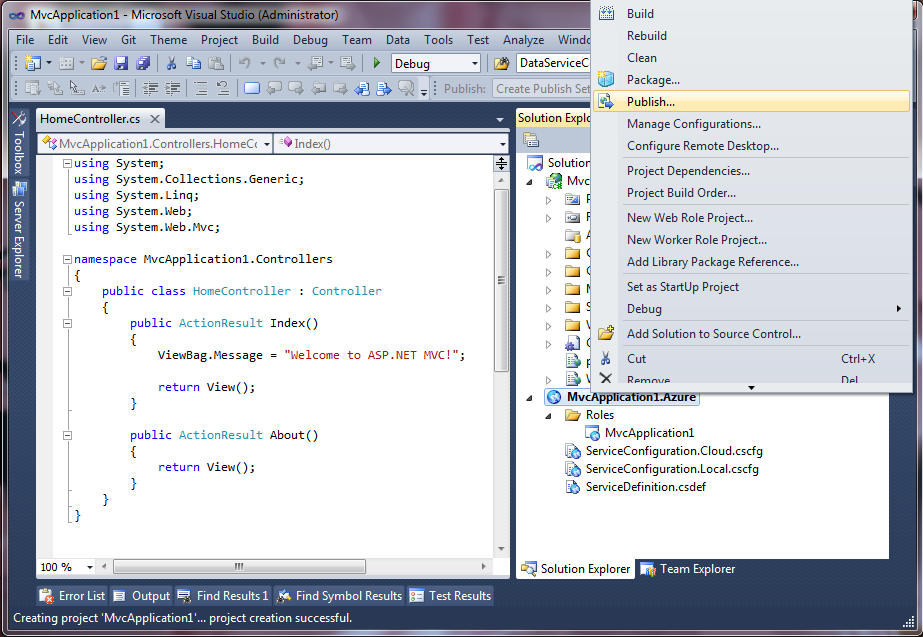The image size is (923, 637).
Task: Select Rebuild from the context menu
Action: coord(752,35)
